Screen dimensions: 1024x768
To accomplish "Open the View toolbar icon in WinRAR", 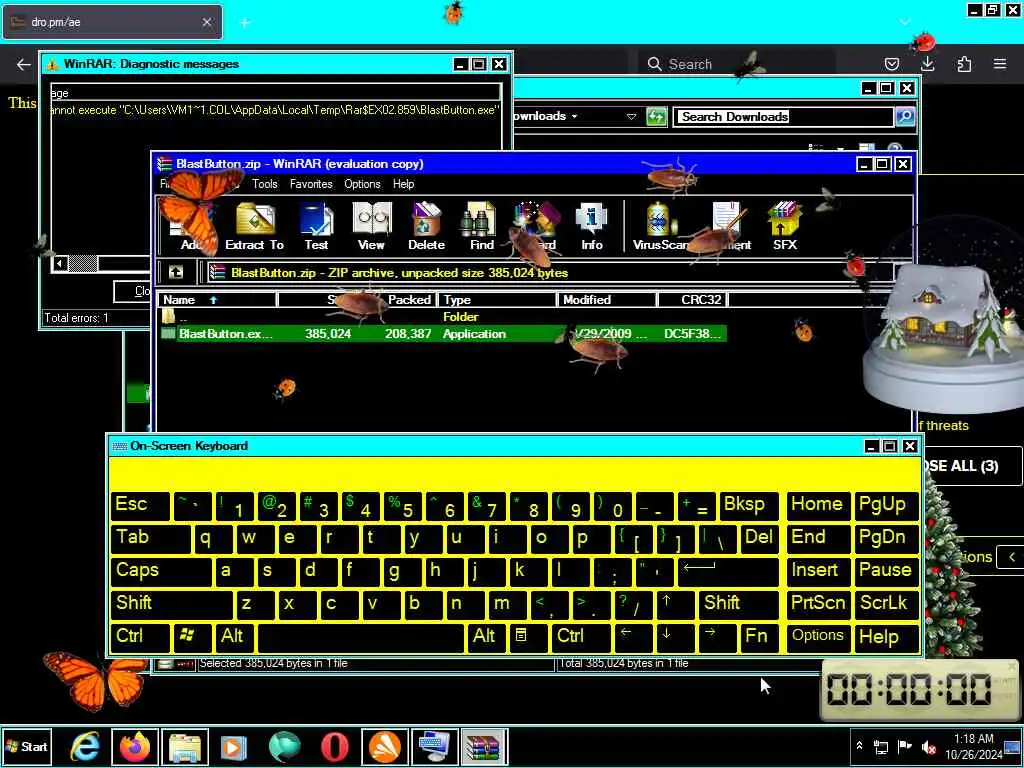I will tap(372, 226).
